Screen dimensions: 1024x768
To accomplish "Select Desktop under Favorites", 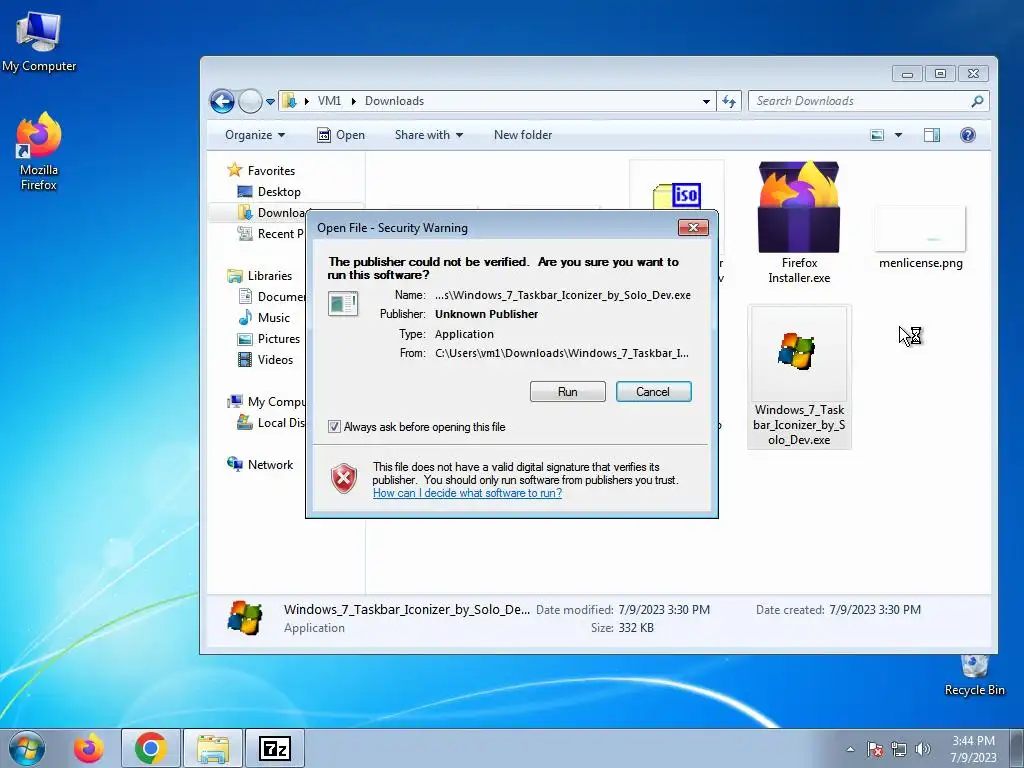I will 269,192.
